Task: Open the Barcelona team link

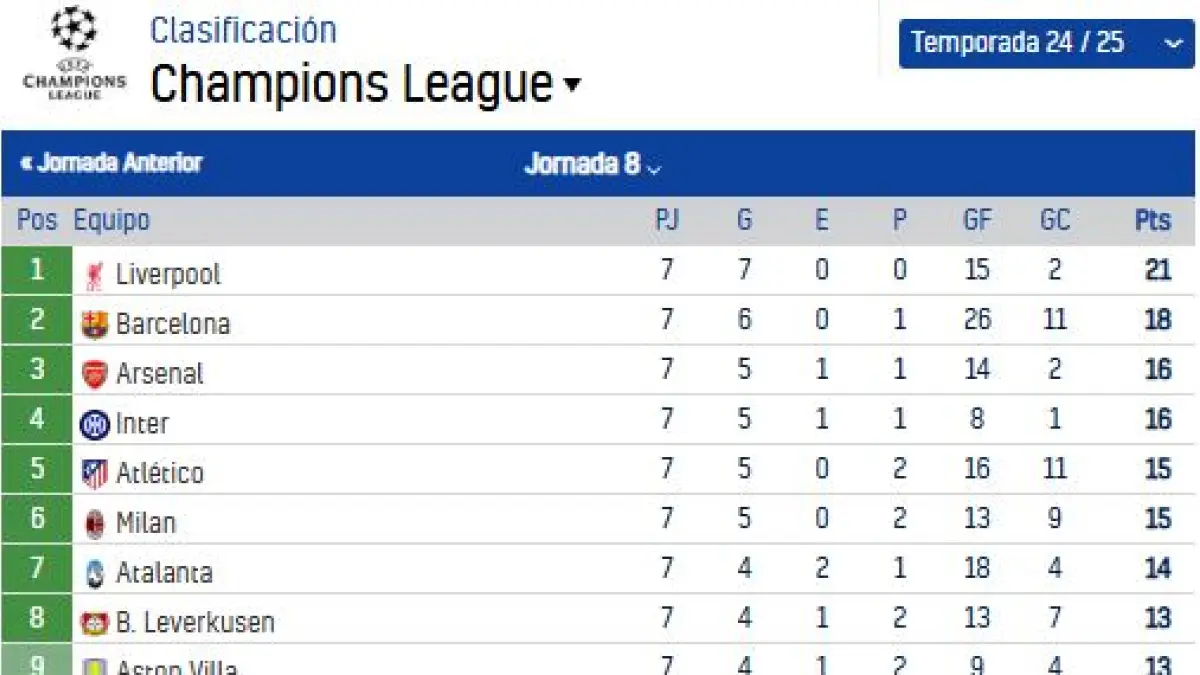Action: click(173, 324)
